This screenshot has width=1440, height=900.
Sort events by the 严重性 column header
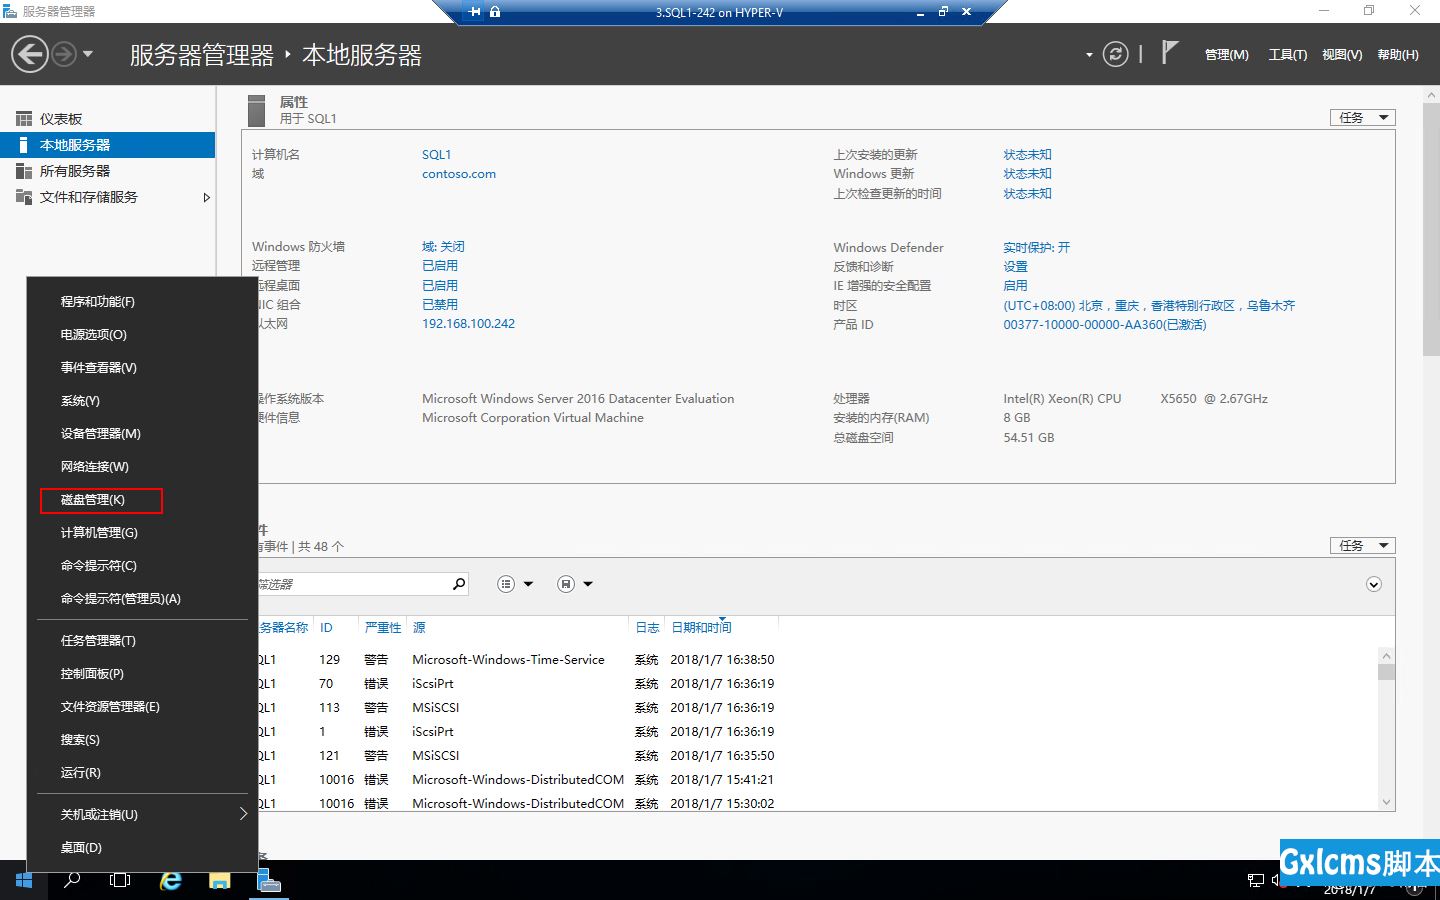pyautogui.click(x=383, y=628)
